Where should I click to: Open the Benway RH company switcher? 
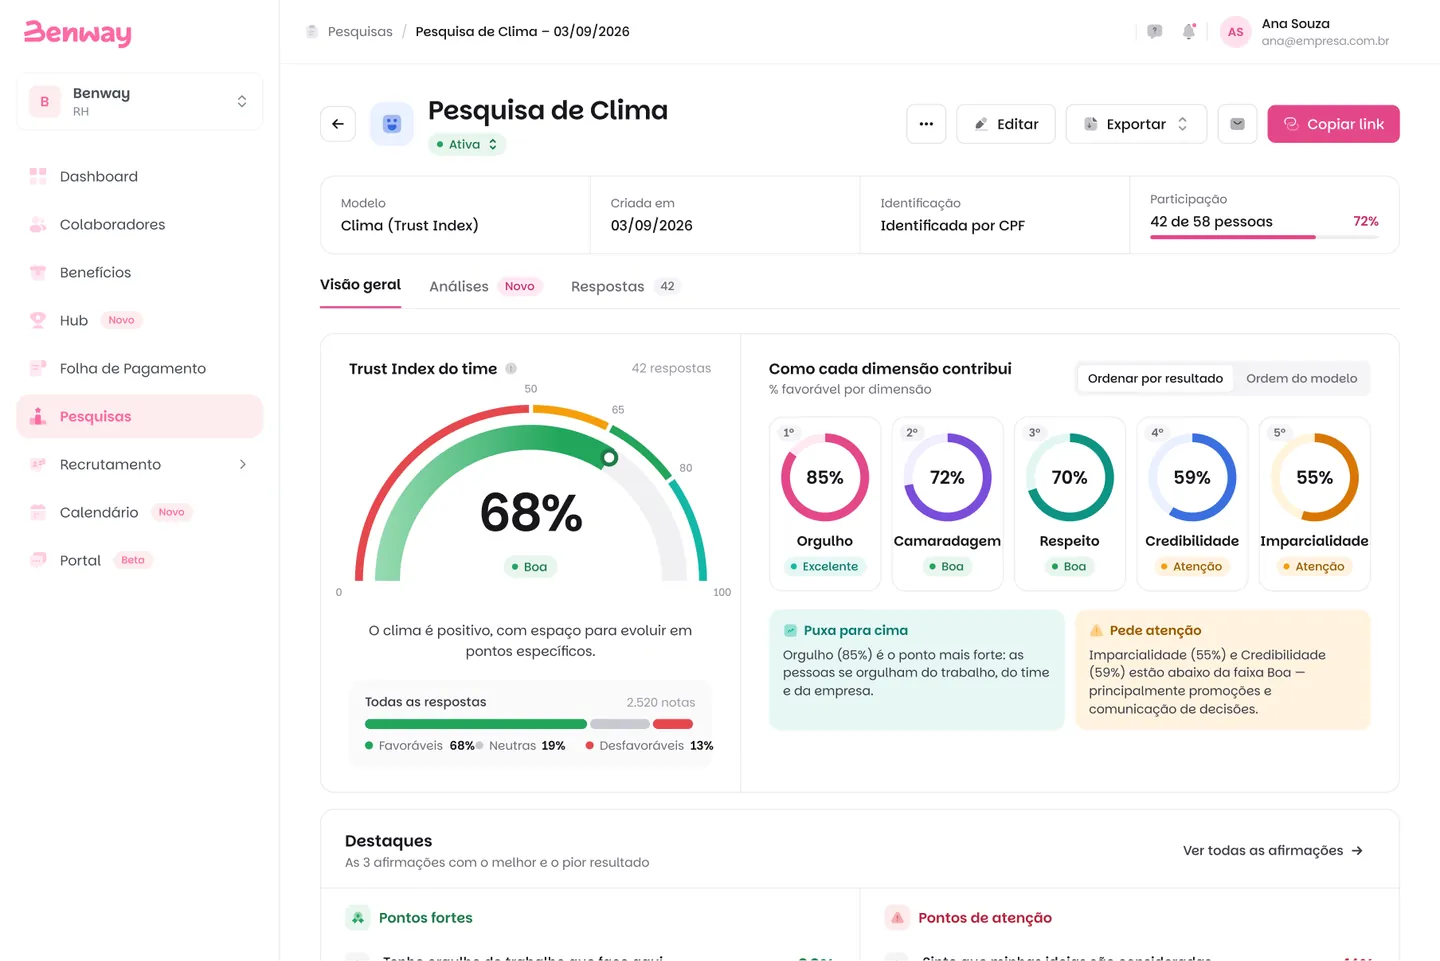click(139, 101)
